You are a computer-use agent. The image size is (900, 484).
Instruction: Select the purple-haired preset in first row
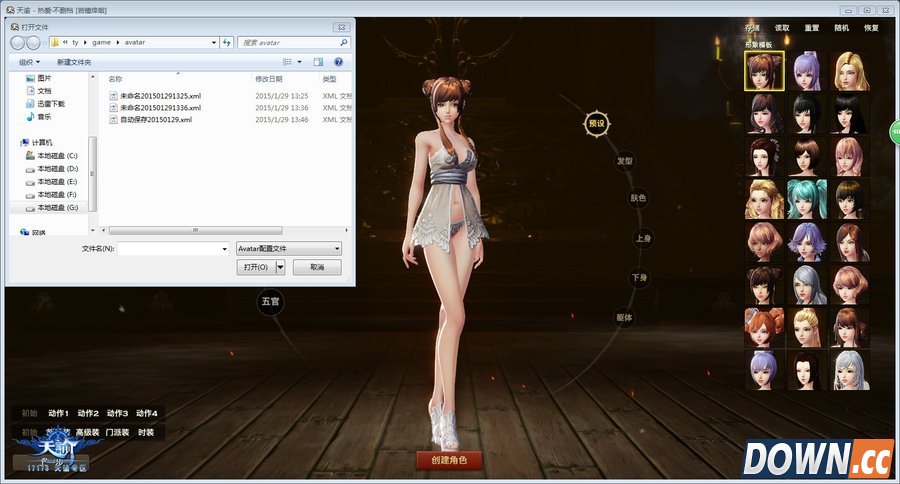coord(806,71)
